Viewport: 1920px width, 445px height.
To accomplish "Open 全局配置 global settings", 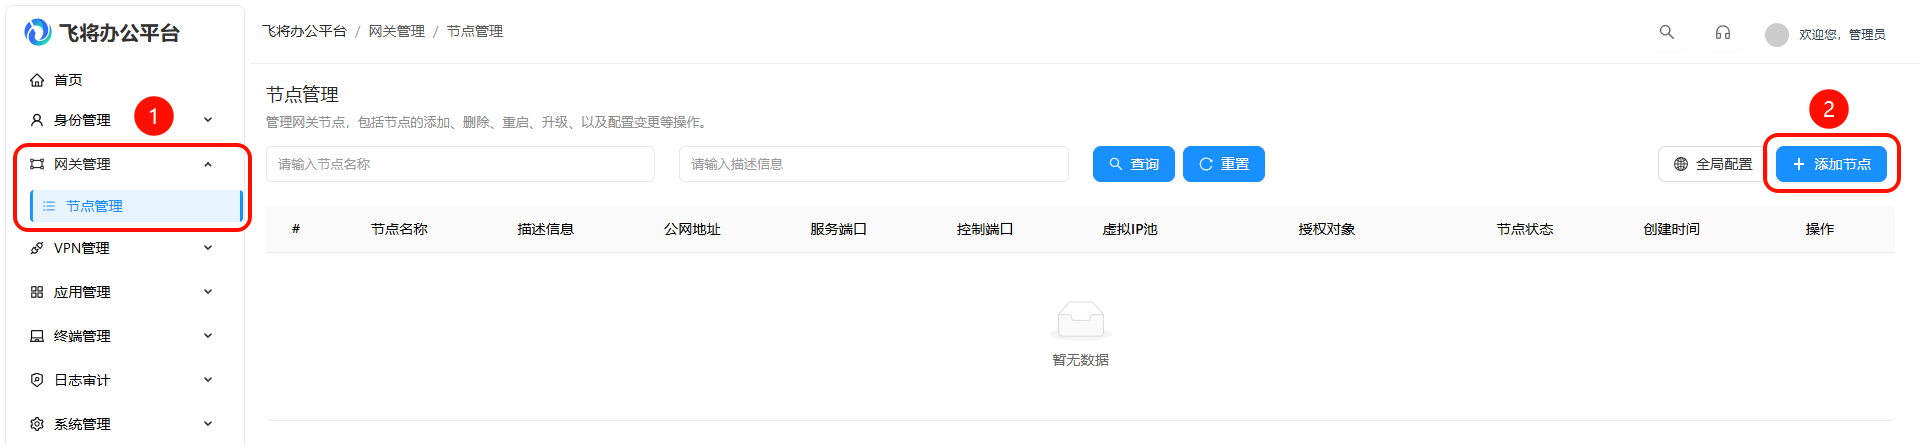I will pos(1712,164).
